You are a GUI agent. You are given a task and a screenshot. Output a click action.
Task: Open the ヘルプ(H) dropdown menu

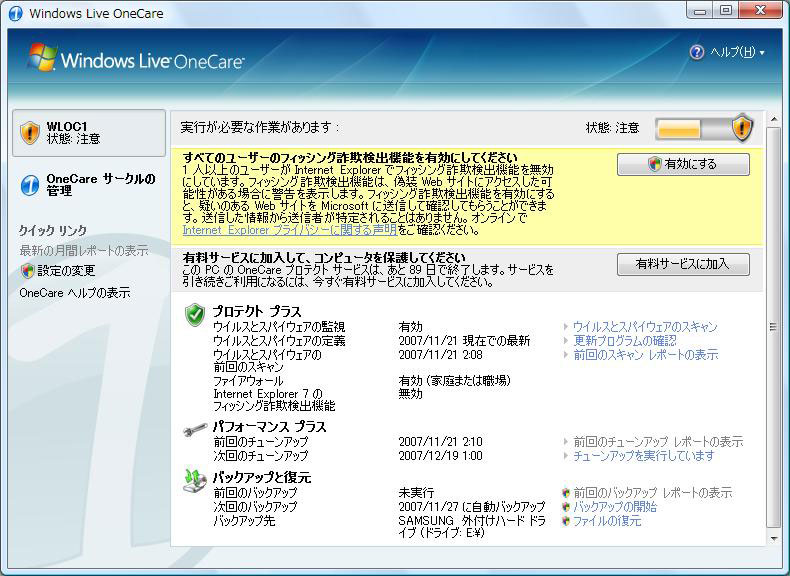(x=737, y=52)
